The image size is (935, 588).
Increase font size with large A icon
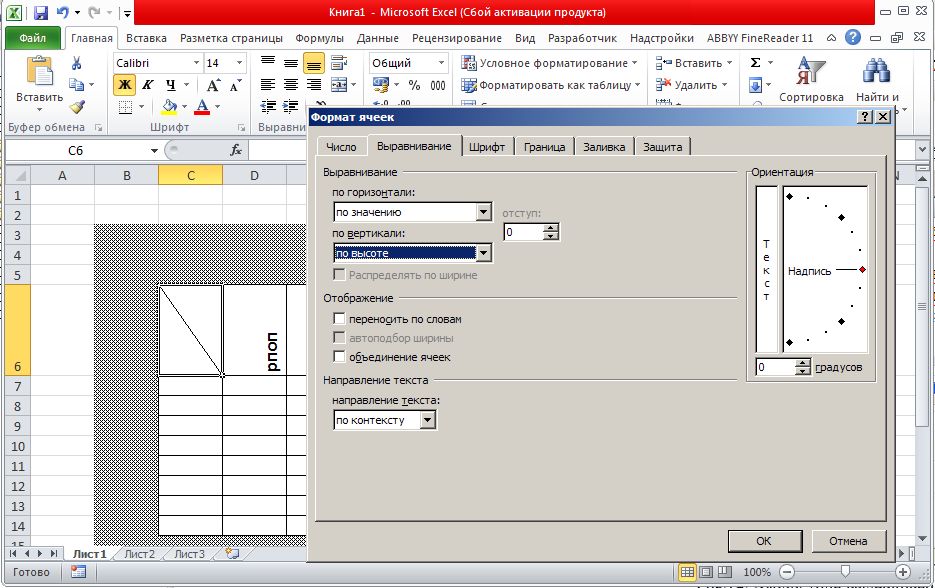(212, 85)
